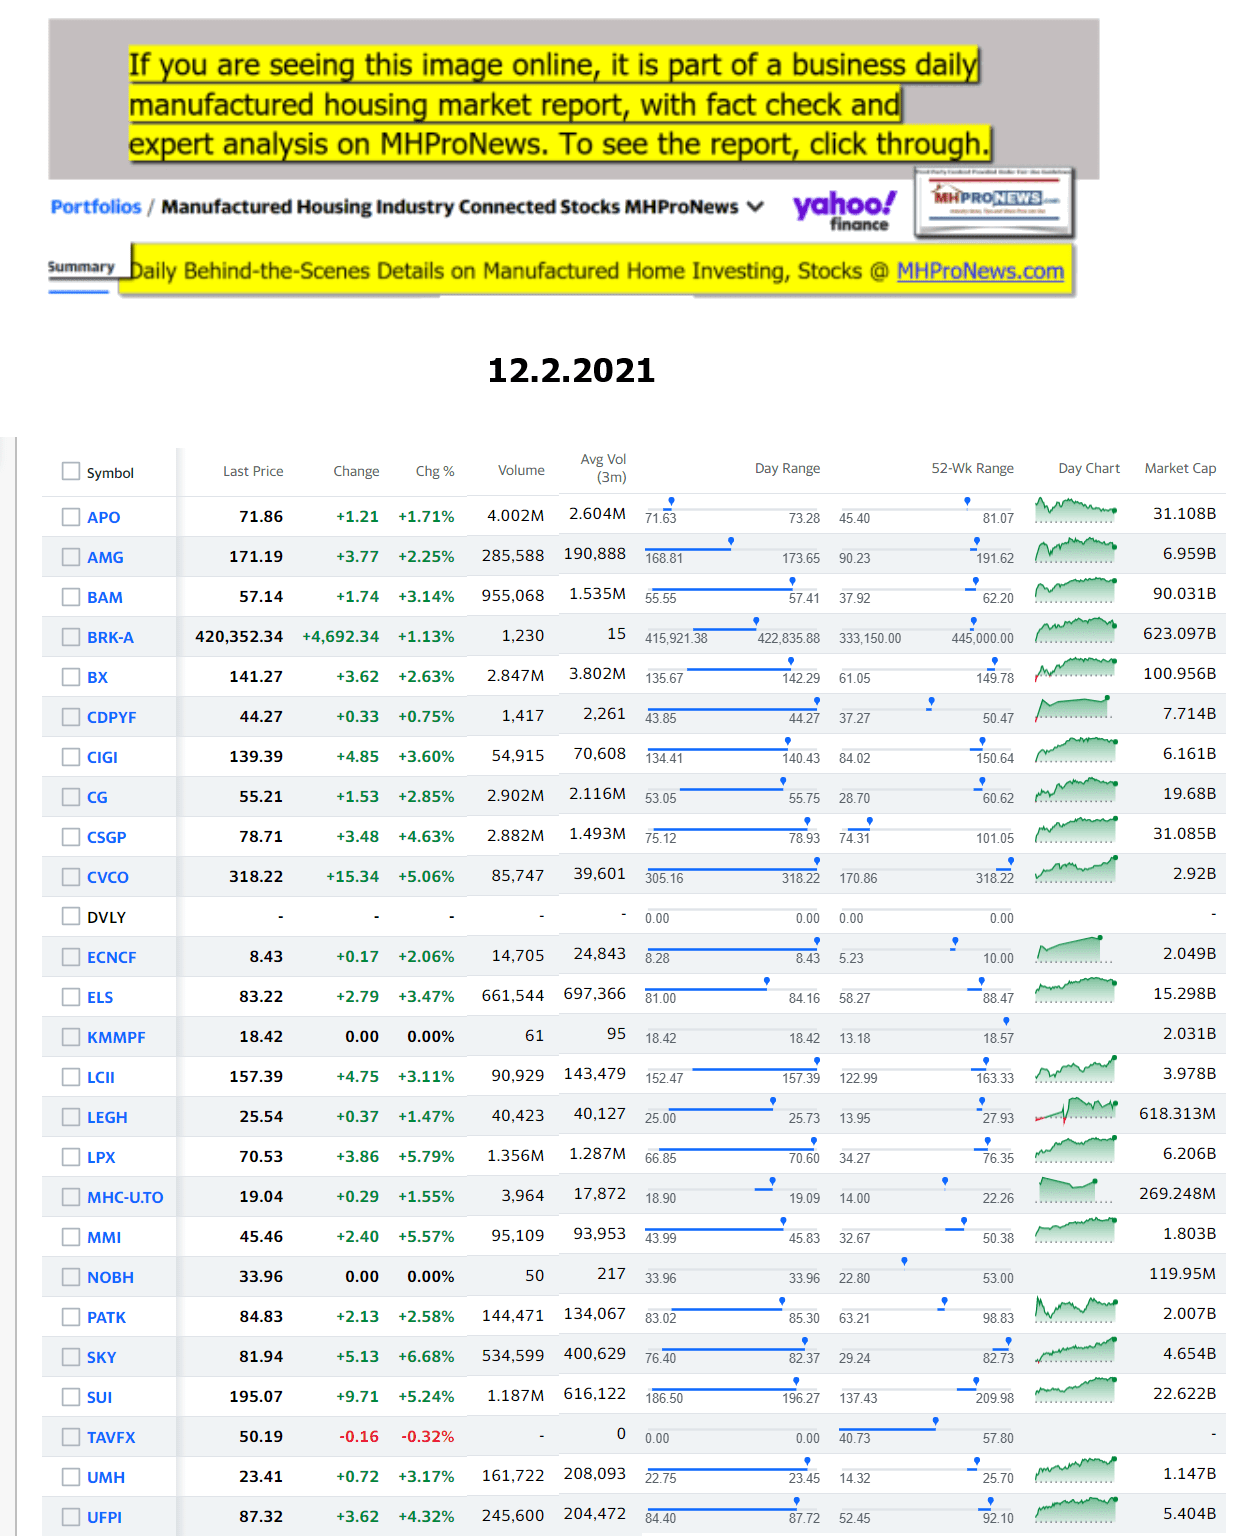Click the yellow highlighted banner notice

click(558, 104)
